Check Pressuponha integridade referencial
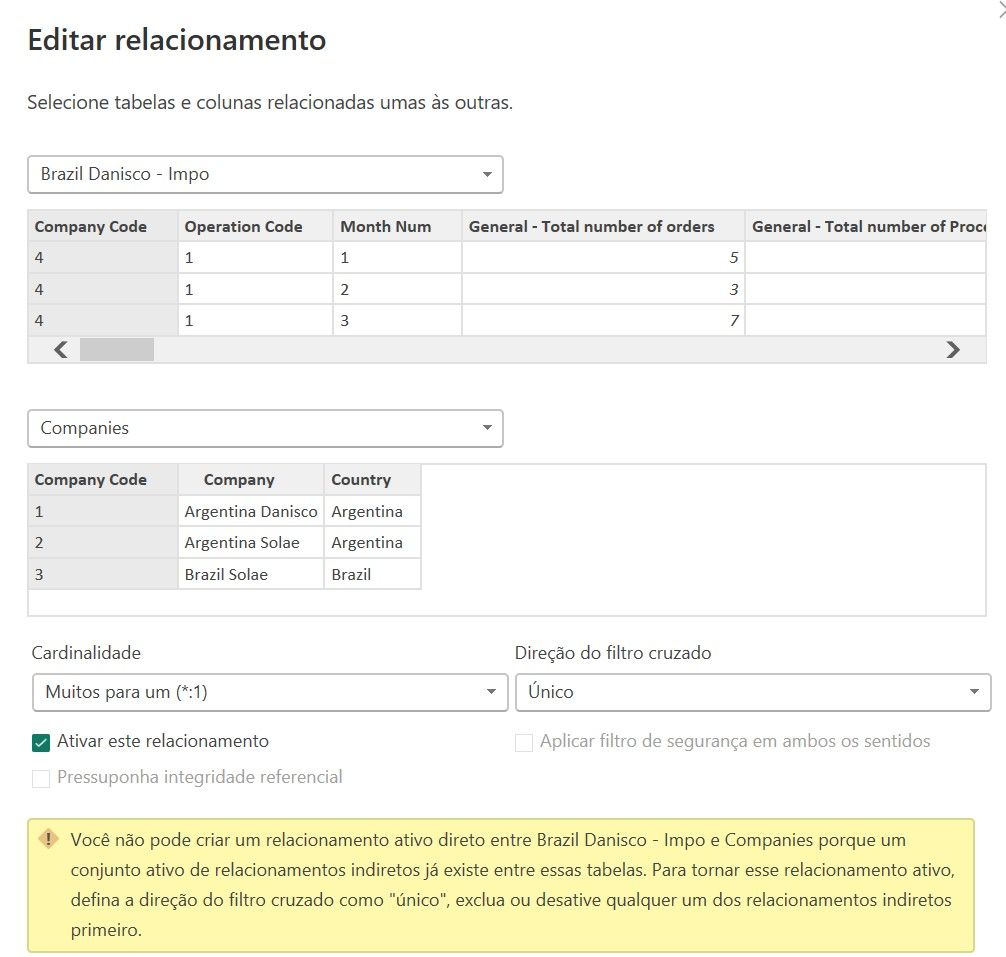 click(41, 779)
